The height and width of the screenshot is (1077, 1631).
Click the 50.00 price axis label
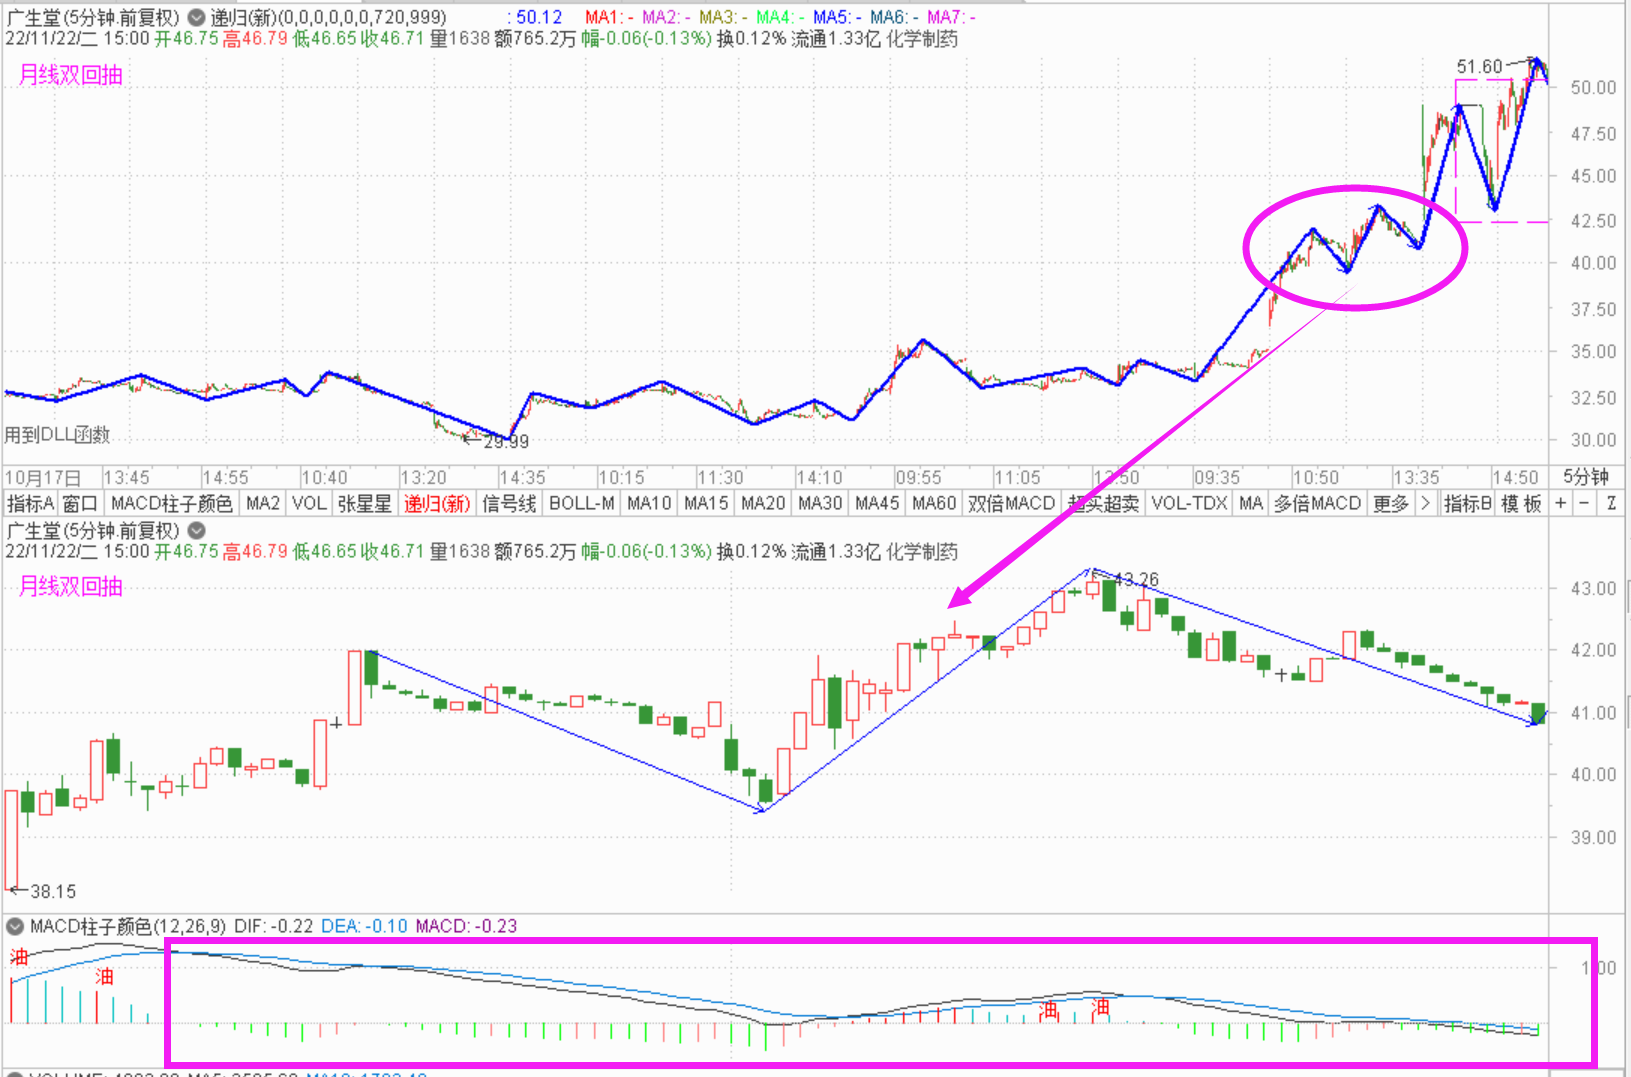coord(1593,87)
